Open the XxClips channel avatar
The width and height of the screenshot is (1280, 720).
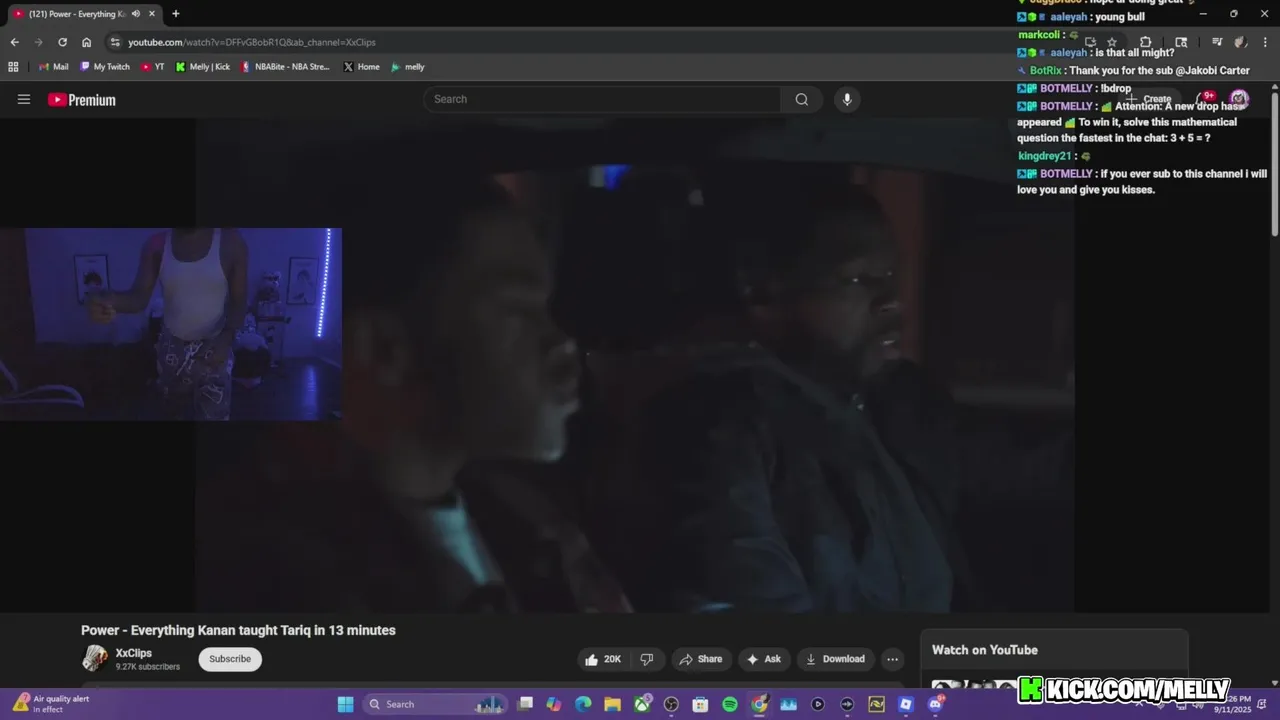pos(95,658)
